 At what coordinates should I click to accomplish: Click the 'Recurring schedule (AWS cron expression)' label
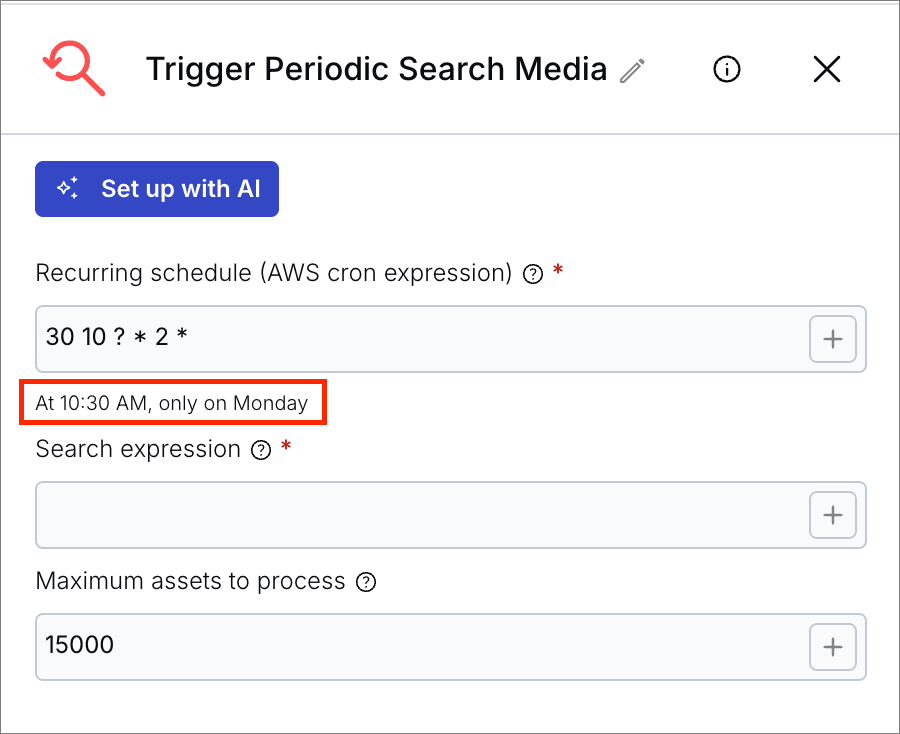click(x=274, y=273)
